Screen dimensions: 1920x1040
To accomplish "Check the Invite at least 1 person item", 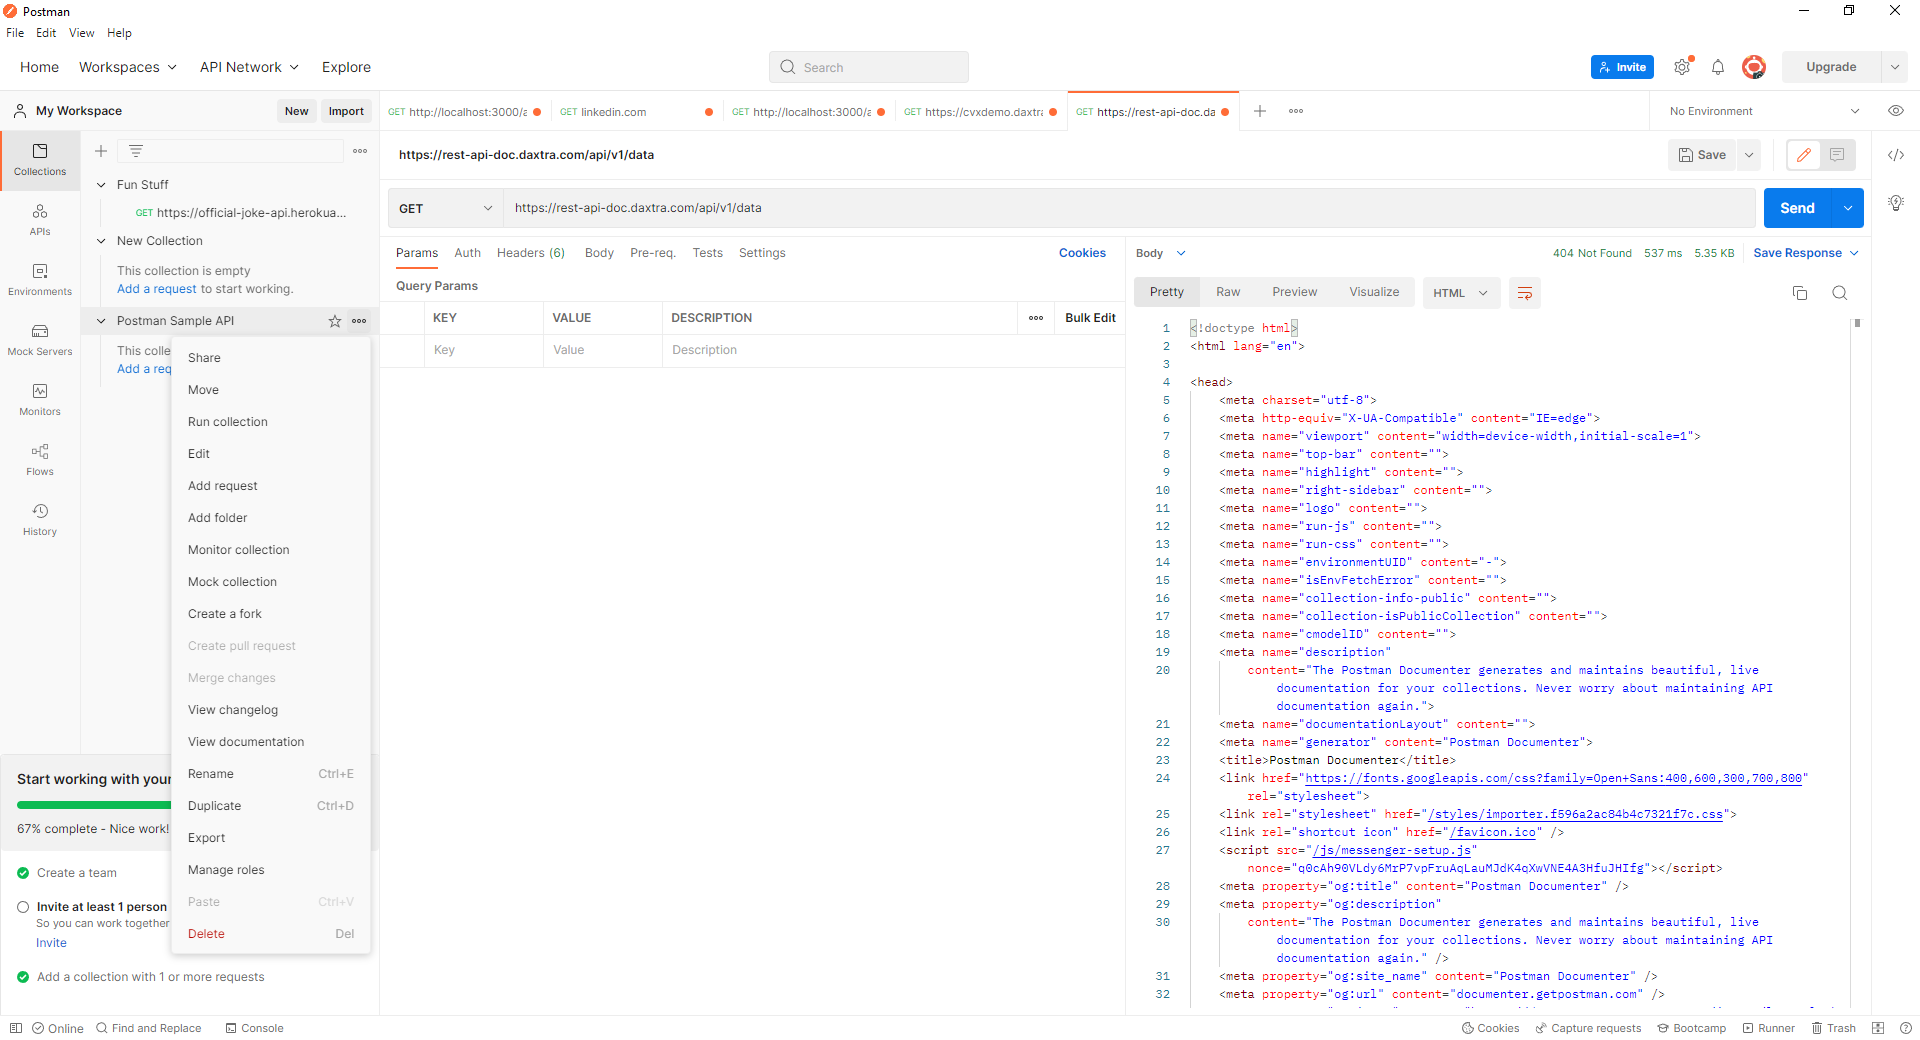I will pyautogui.click(x=23, y=907).
